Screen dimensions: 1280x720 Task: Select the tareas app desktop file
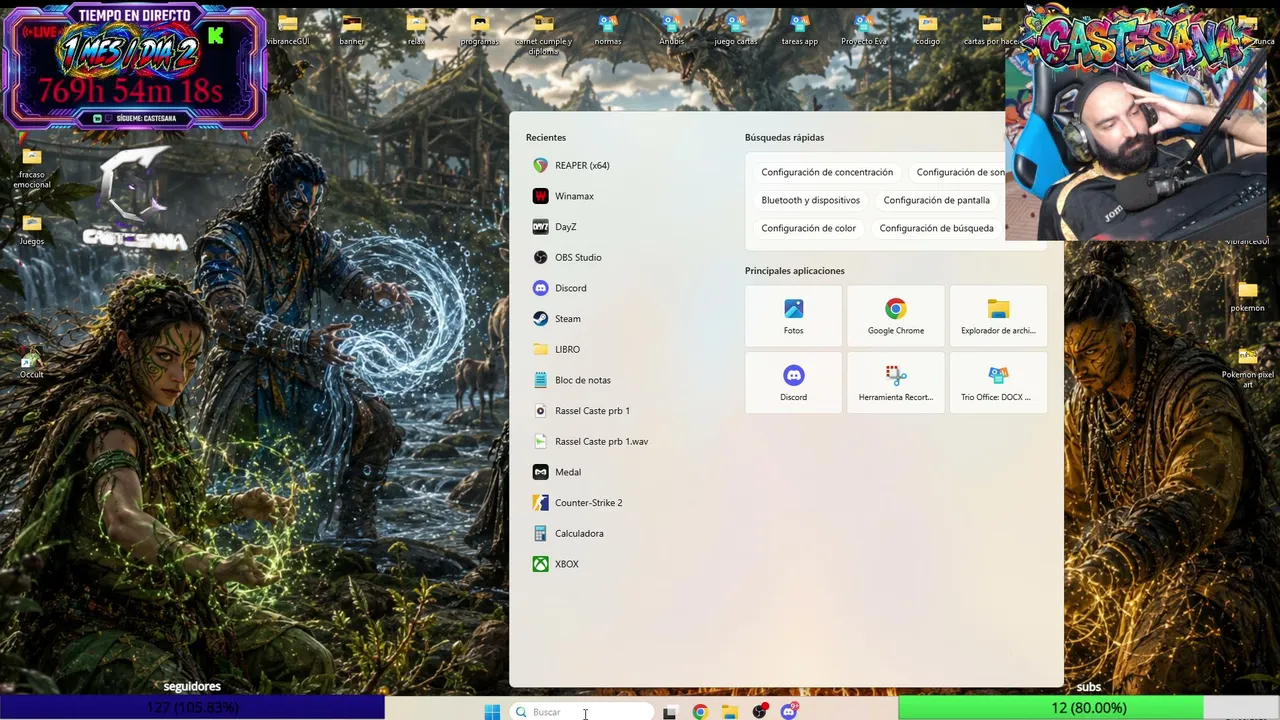coord(800,30)
